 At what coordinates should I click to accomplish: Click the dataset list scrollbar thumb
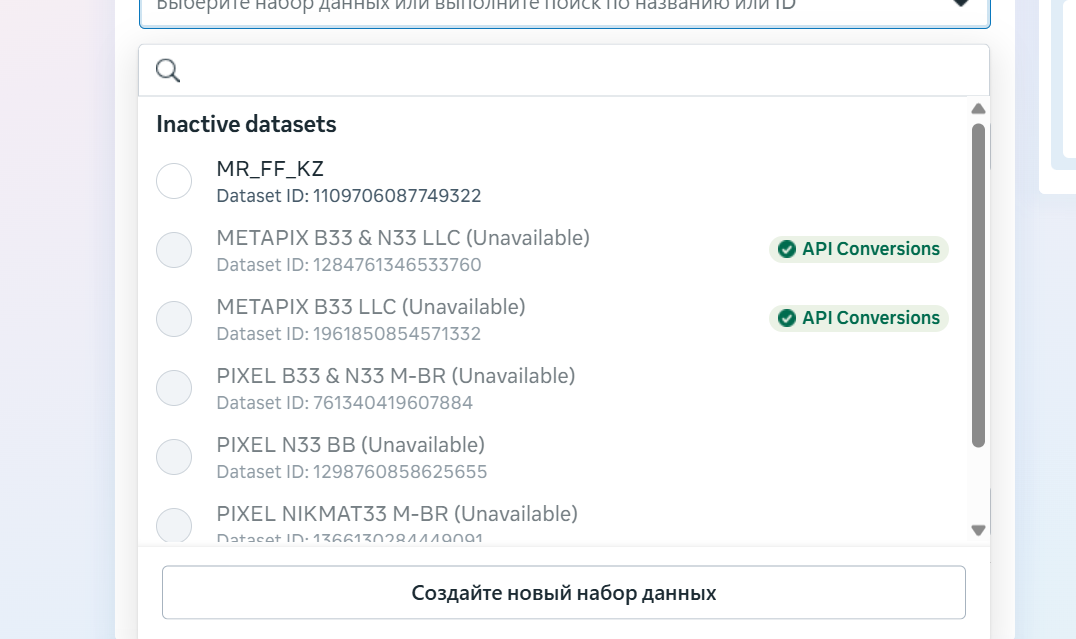point(978,285)
